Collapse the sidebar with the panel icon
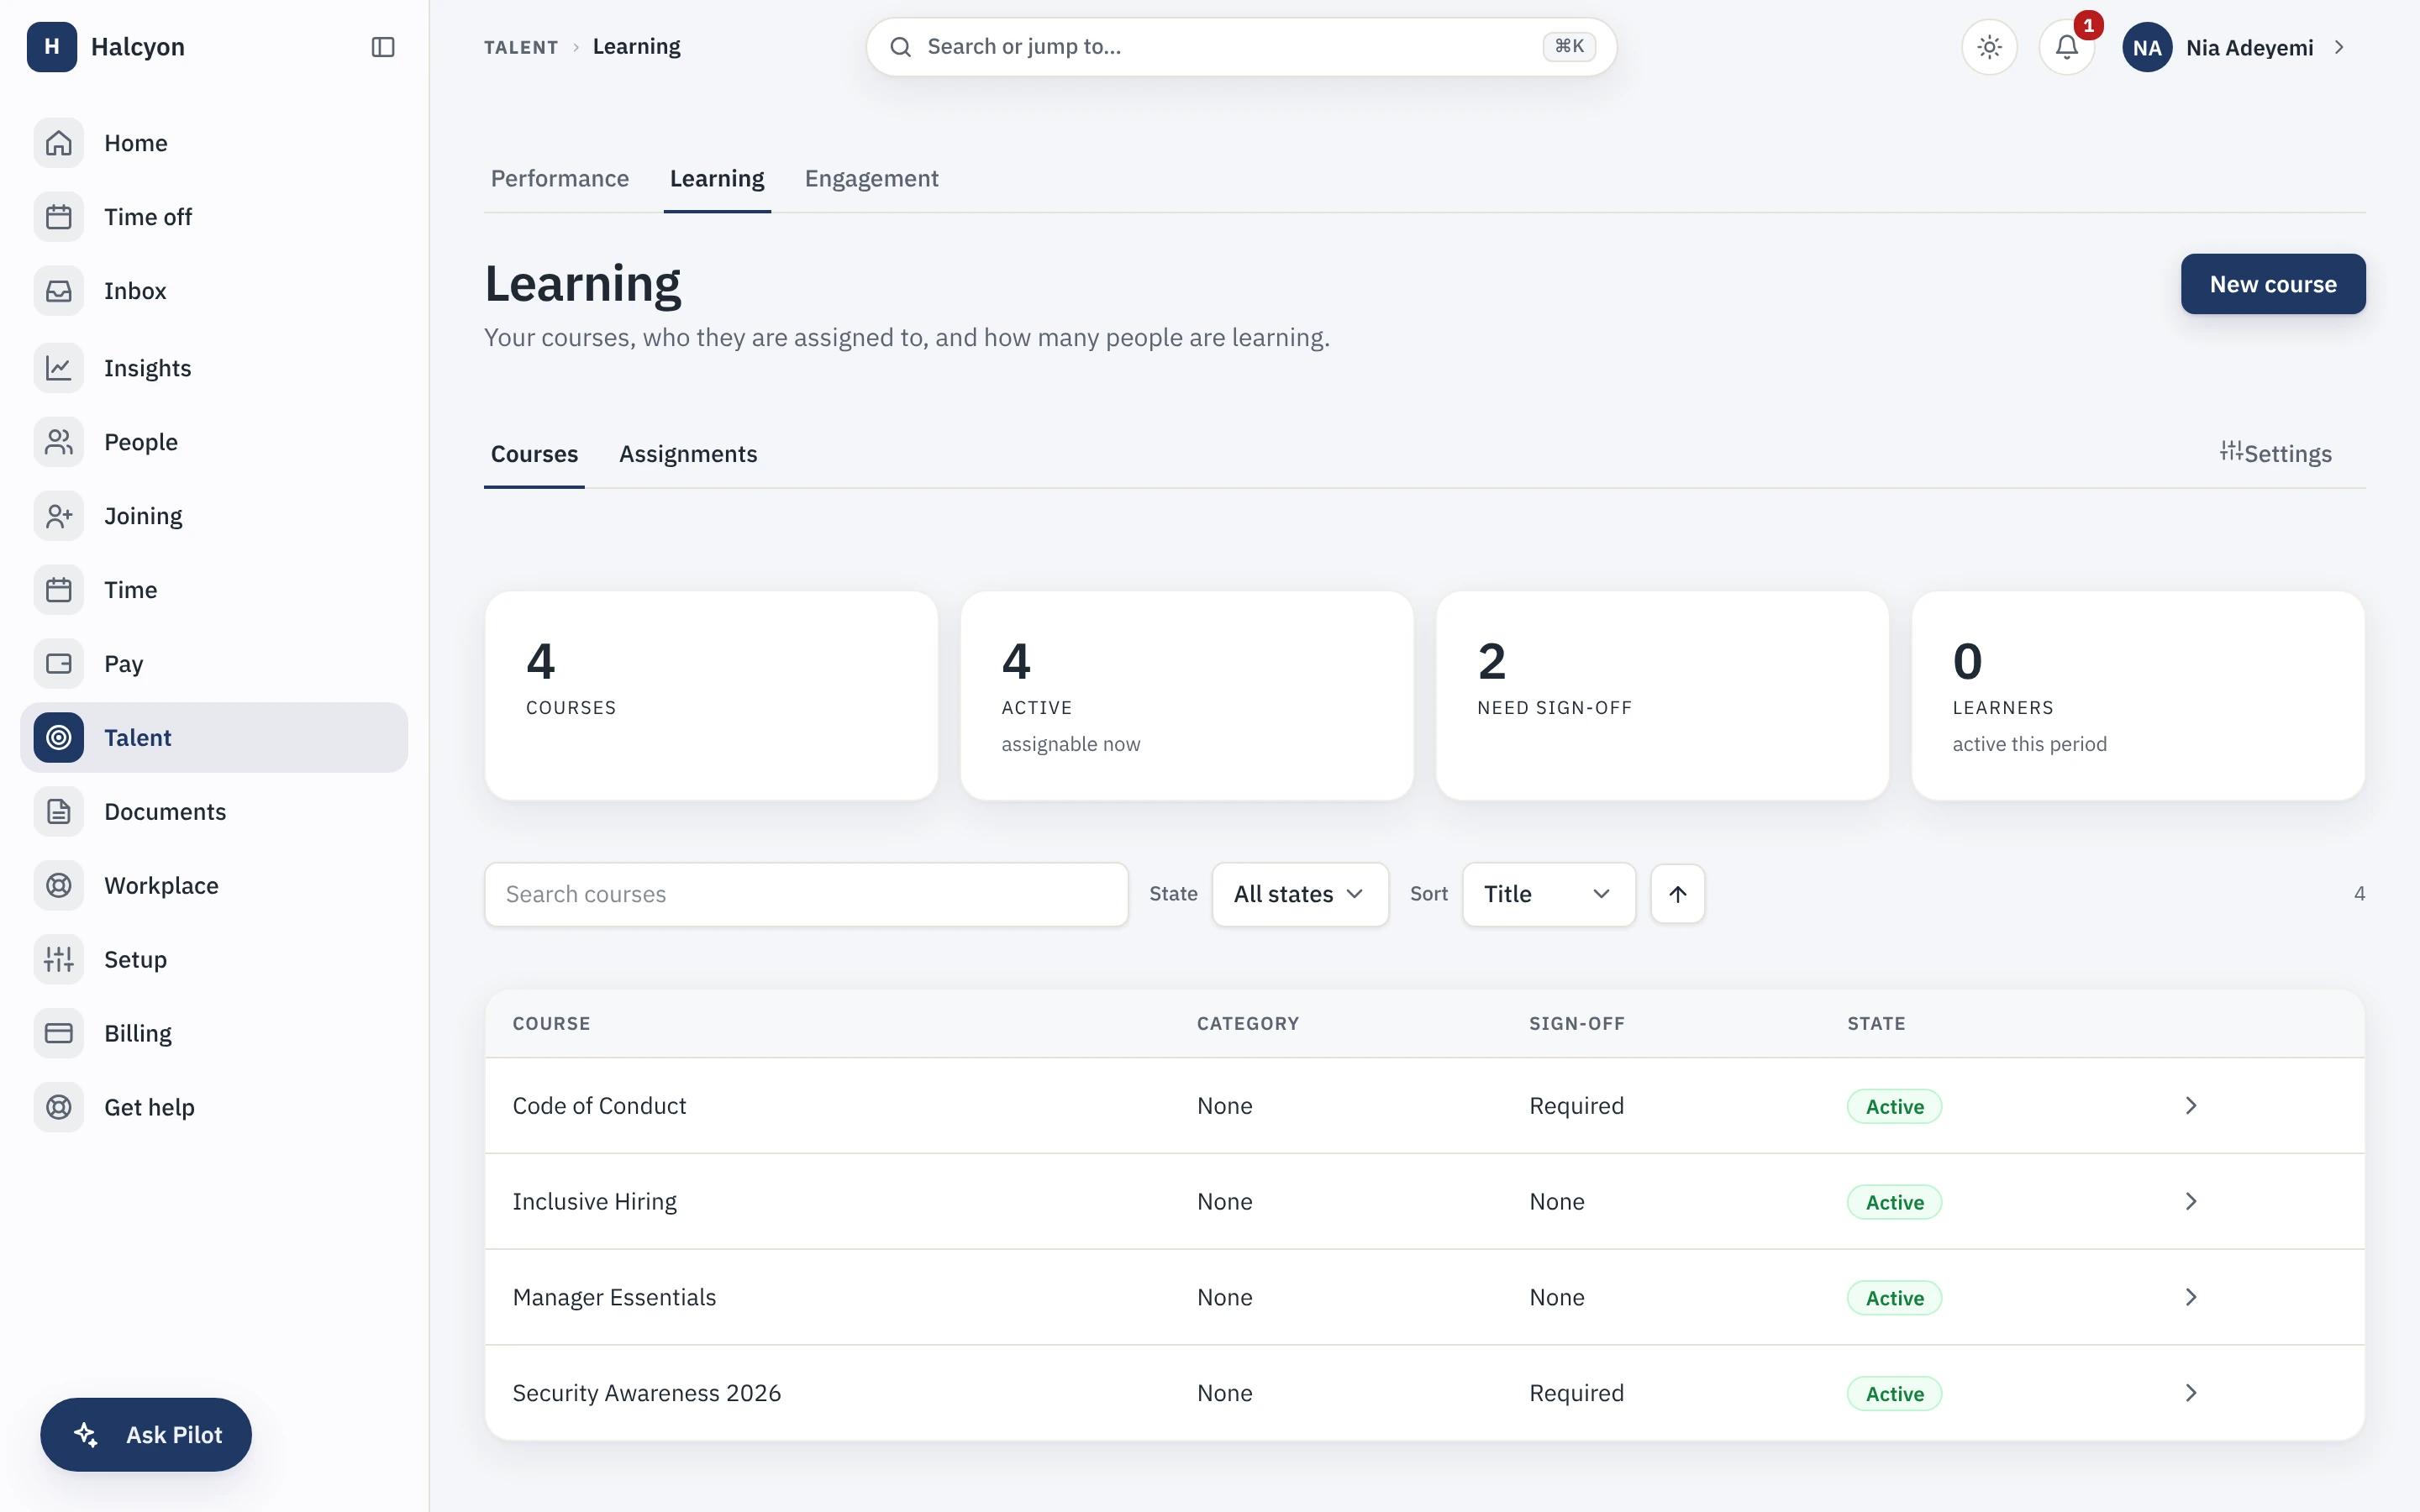 point(383,47)
